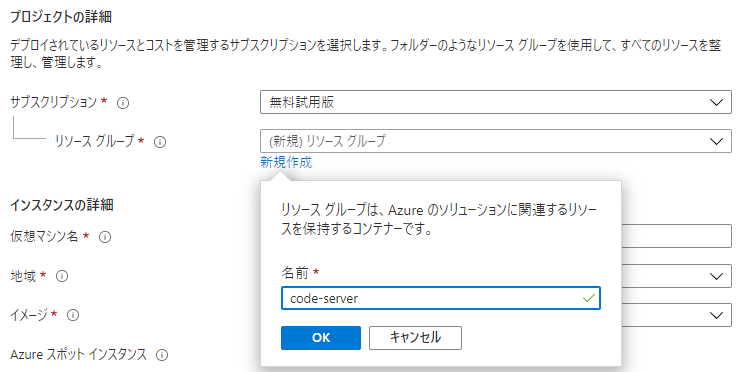
Task: Click the プロジェクトの詳細 heading
Action: (61, 18)
